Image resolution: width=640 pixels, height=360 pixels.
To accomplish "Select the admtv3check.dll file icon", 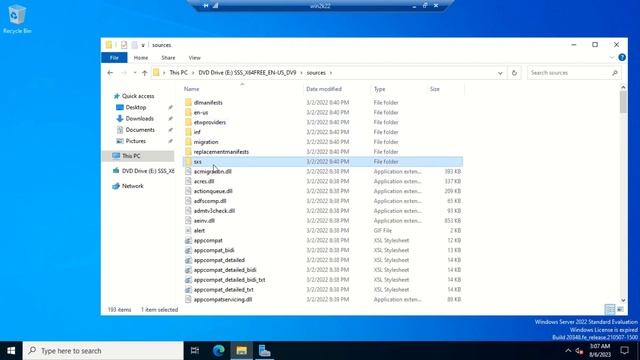I will click(x=188, y=211).
